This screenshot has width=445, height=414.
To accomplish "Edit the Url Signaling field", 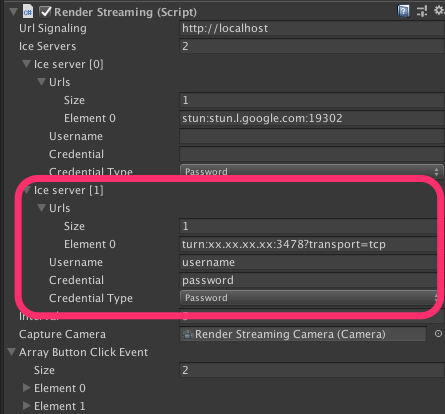I will pyautogui.click(x=312, y=28).
